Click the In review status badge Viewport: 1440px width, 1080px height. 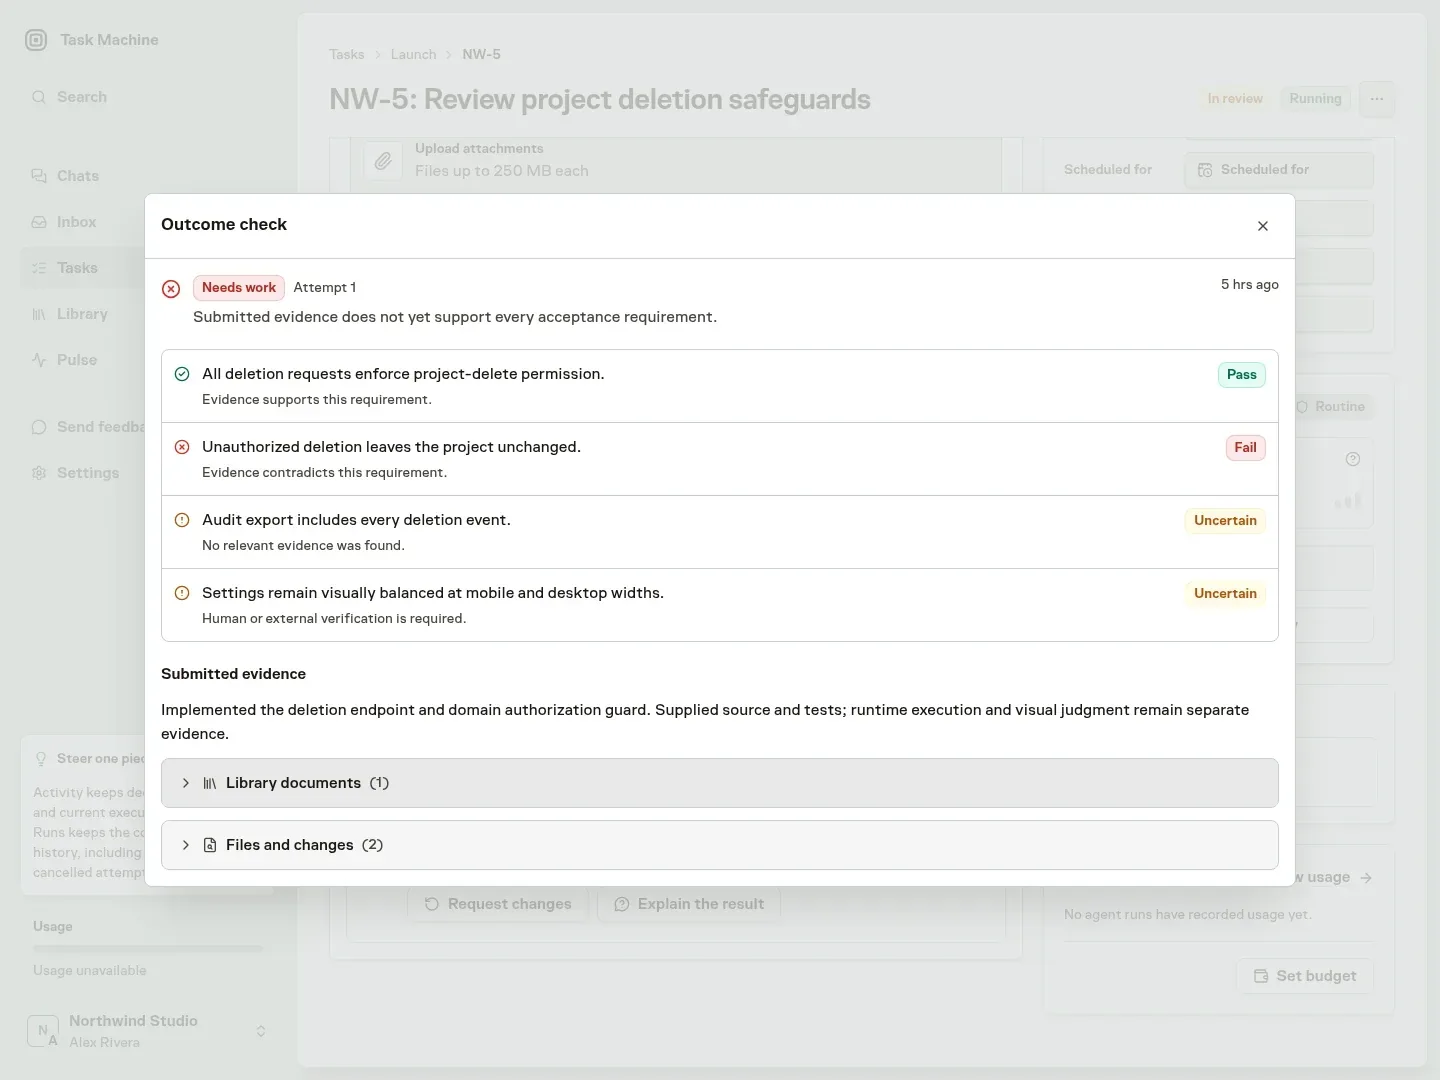pos(1235,99)
